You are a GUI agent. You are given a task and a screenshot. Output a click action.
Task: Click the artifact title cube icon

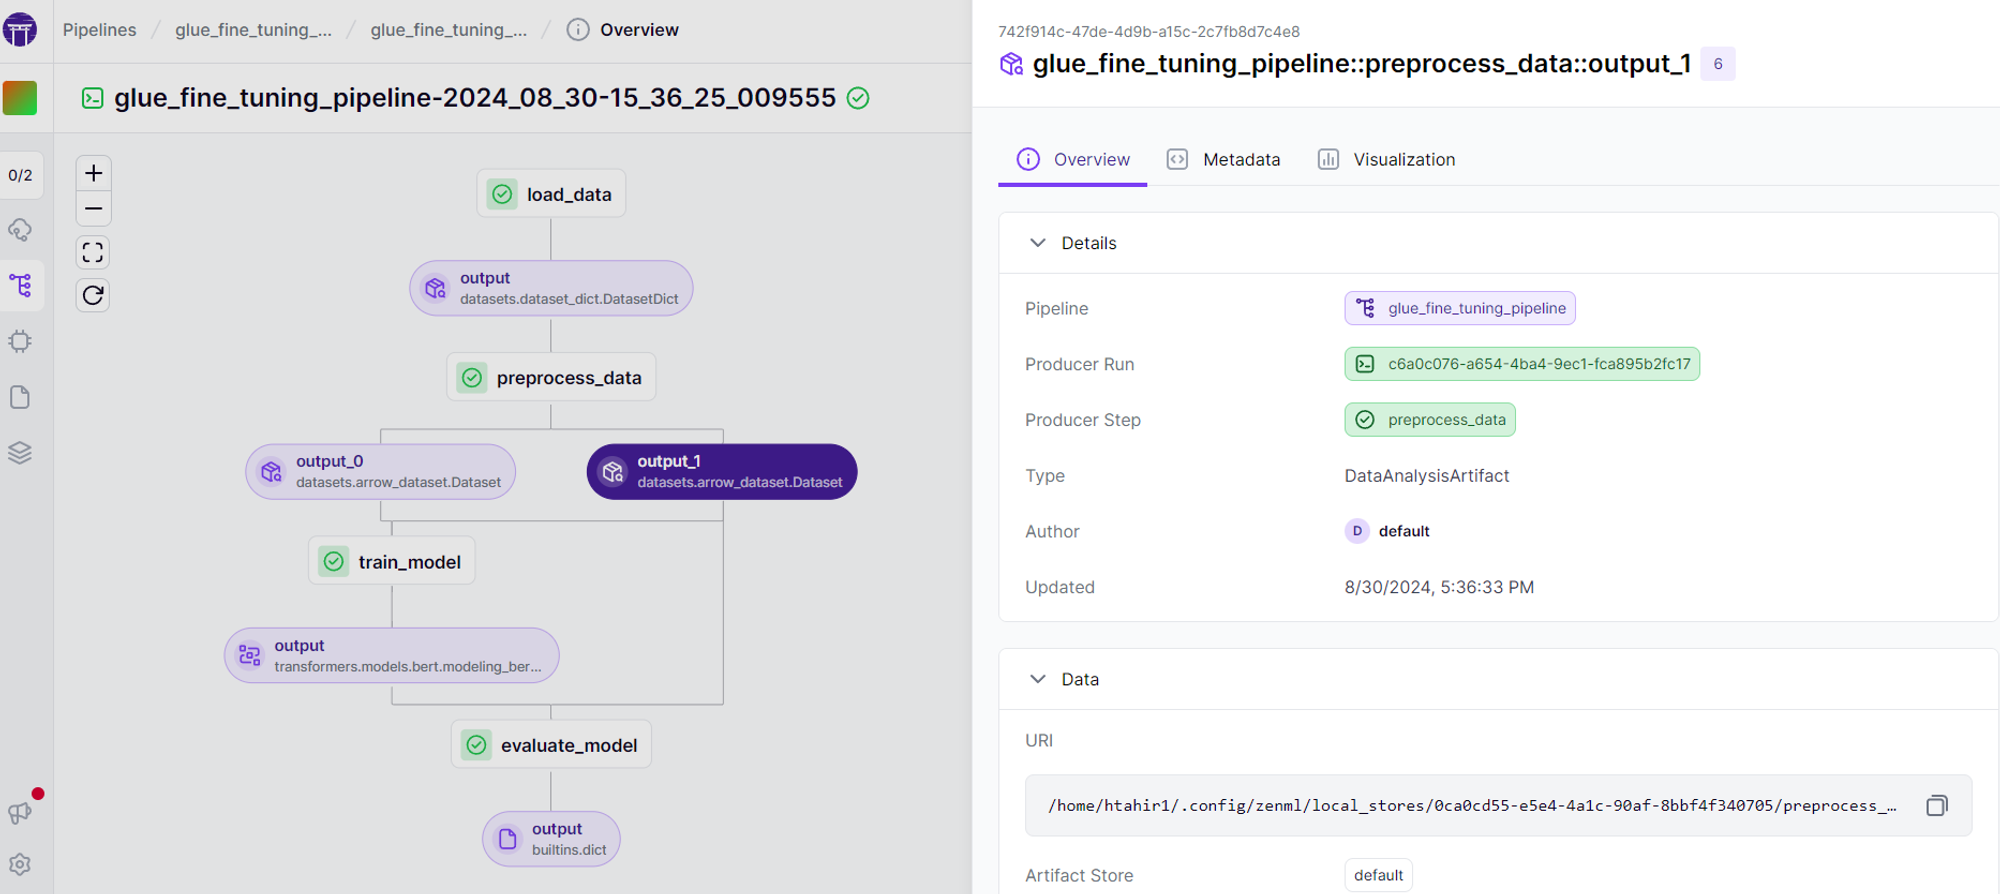coord(1012,64)
